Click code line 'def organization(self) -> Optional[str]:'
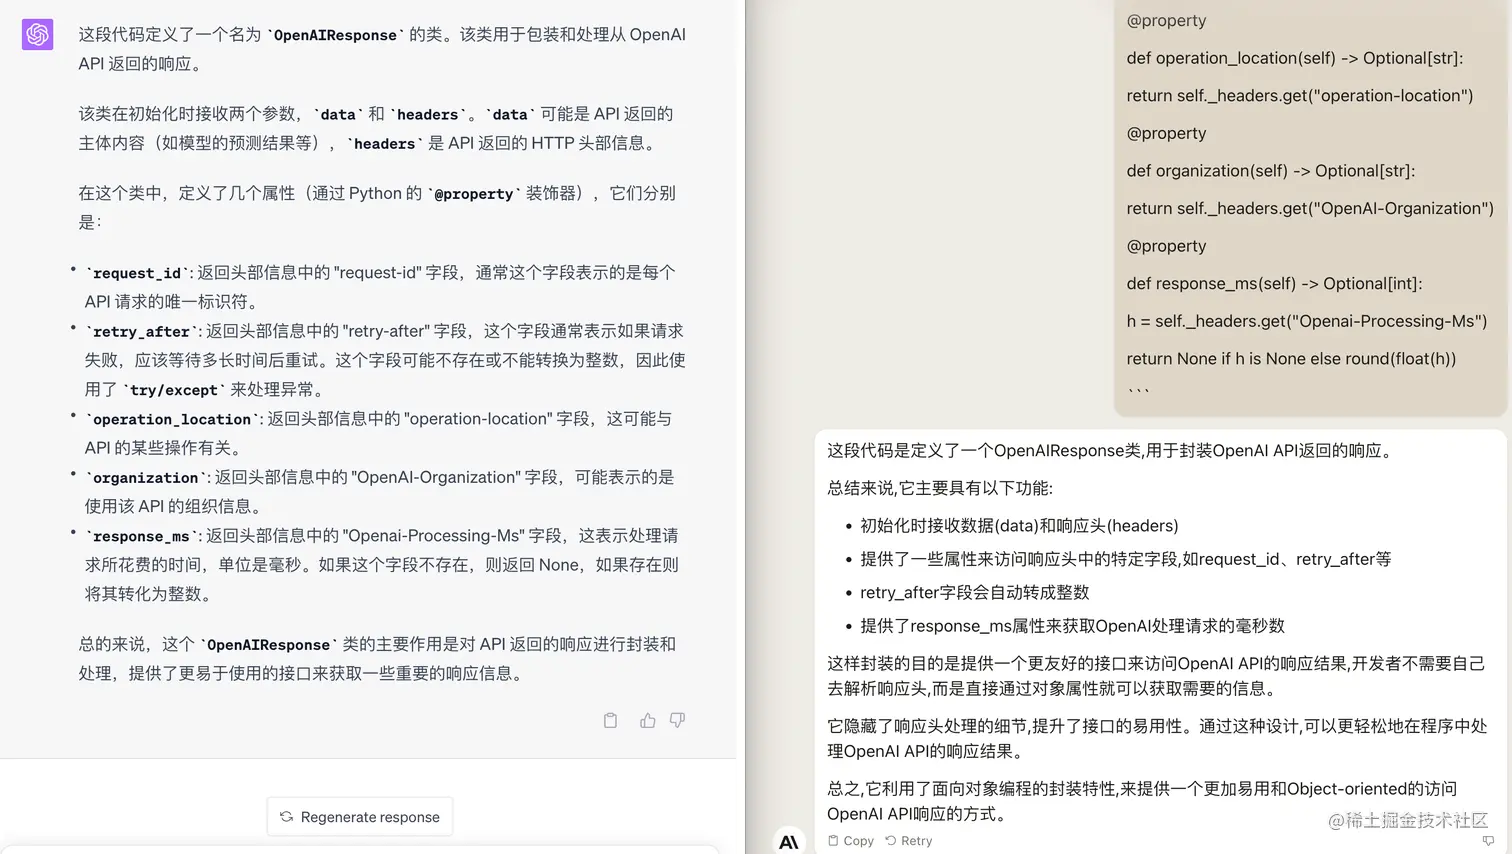Screen dimensions: 1512x854 pyautogui.click(x=1271, y=171)
